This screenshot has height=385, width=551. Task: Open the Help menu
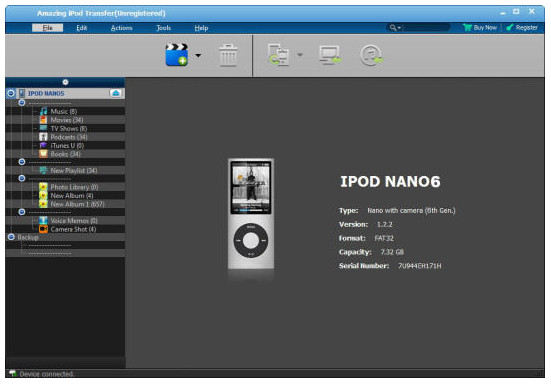coord(201,28)
